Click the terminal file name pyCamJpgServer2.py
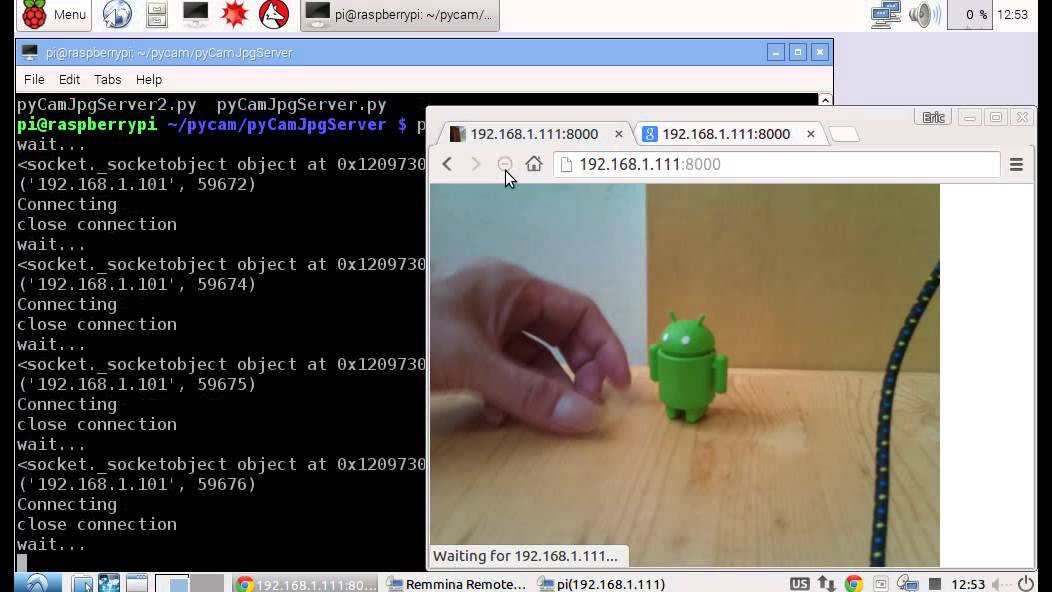 tap(107, 105)
